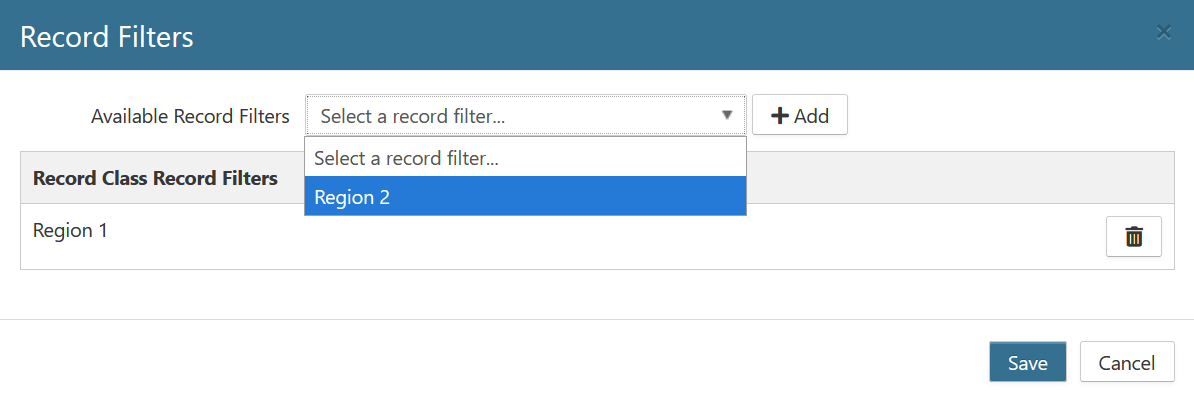1194x399 pixels.
Task: Click the dropdown arrow of Available Record Filters
Action: pos(727,116)
